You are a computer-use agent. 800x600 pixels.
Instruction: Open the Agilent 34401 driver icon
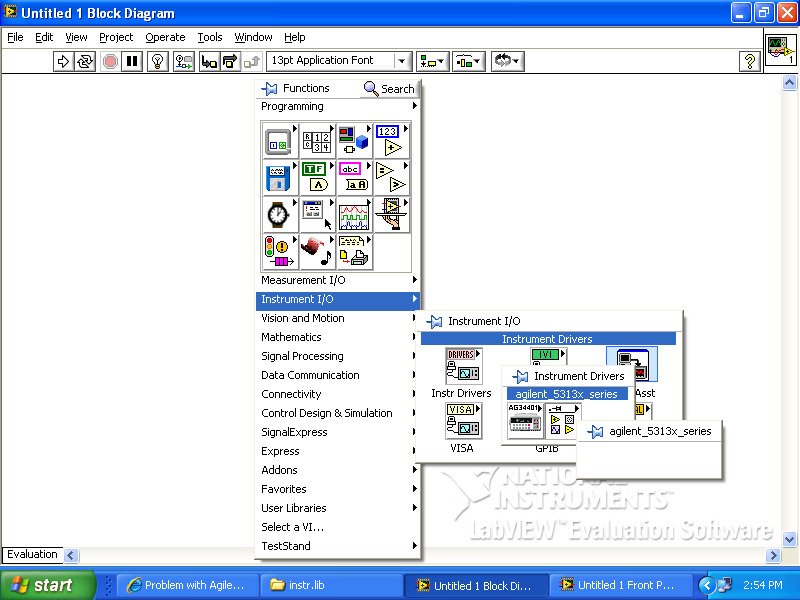tap(525, 421)
